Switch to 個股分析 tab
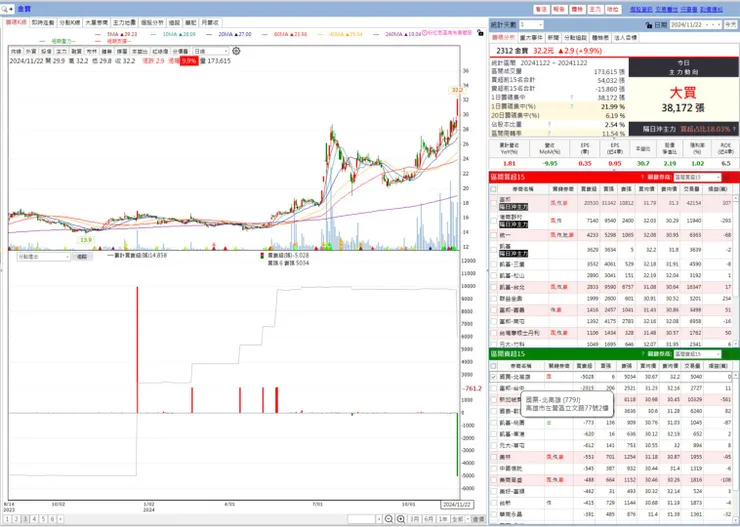740x527 pixels. (152, 23)
